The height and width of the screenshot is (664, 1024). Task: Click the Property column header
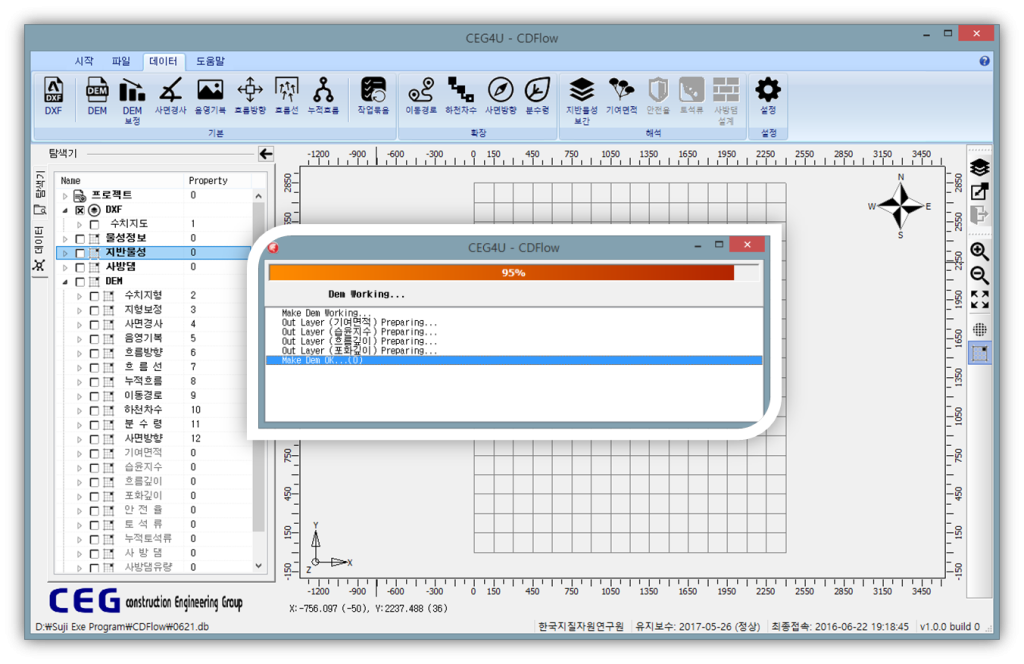208,181
